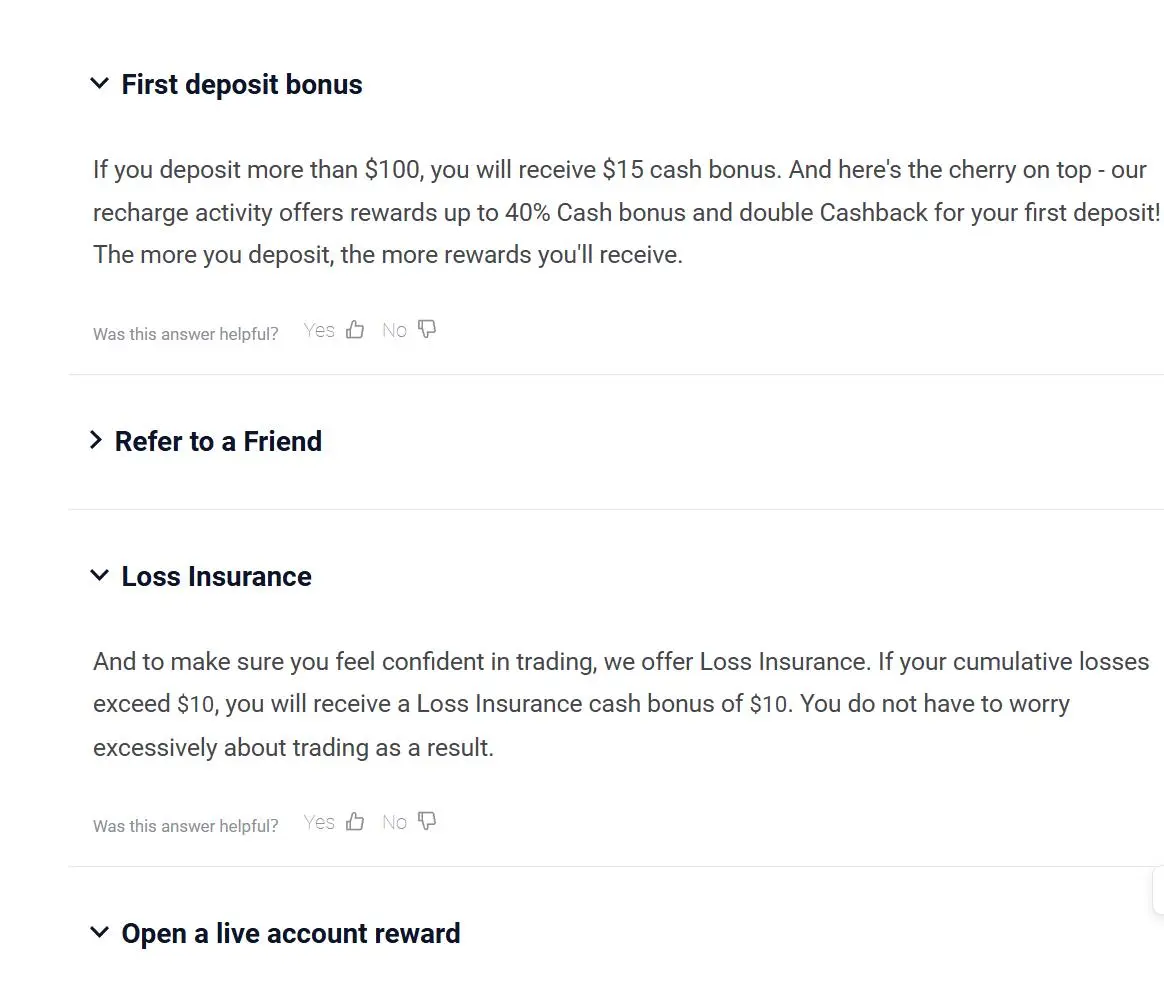Collapse Loss Insurance via its chevron
This screenshot has width=1164, height=984.
(99, 575)
